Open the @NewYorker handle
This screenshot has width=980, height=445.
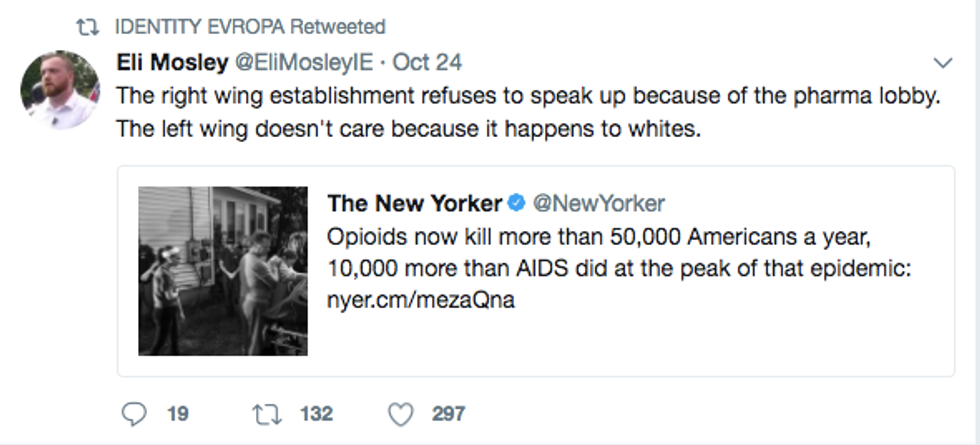[598, 203]
